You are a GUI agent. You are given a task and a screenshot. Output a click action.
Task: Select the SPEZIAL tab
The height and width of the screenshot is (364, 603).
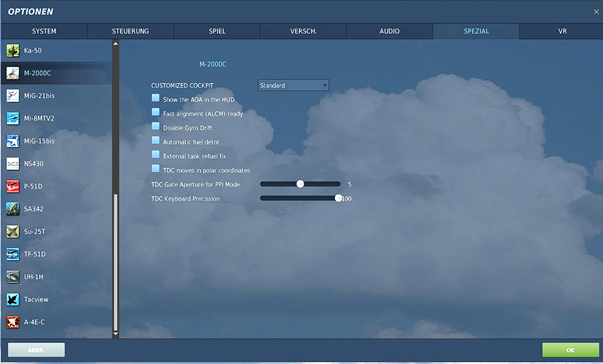[x=476, y=31]
